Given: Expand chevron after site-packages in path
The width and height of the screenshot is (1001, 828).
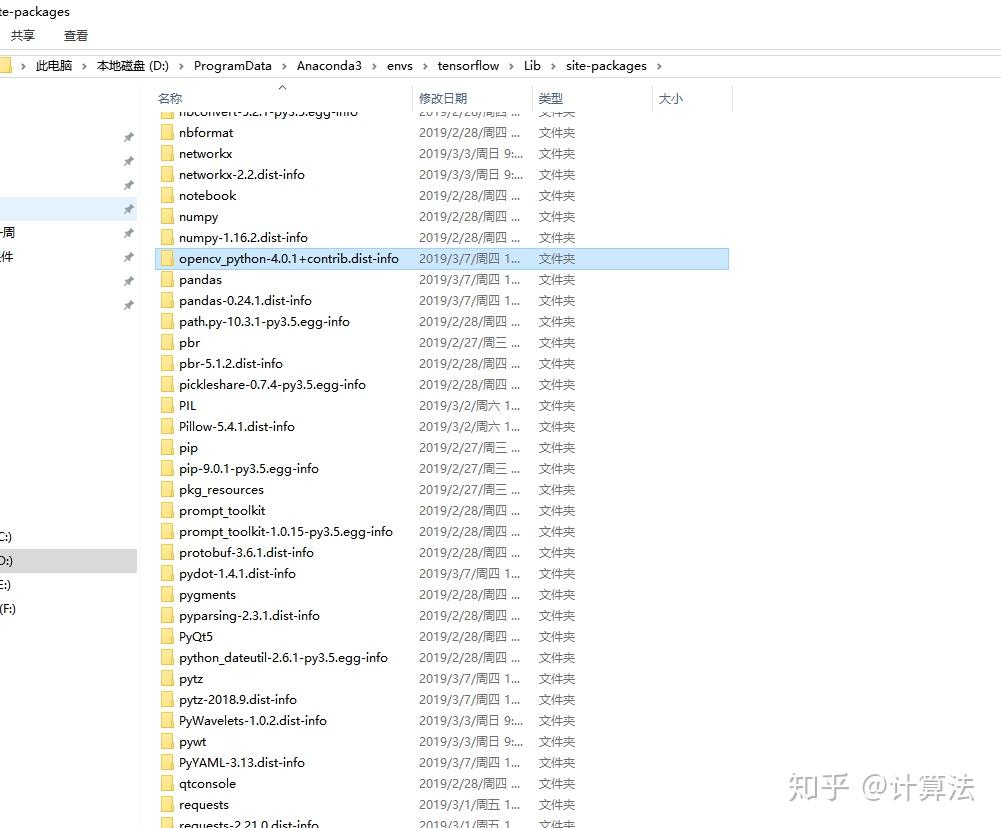Looking at the screenshot, I should click(659, 66).
